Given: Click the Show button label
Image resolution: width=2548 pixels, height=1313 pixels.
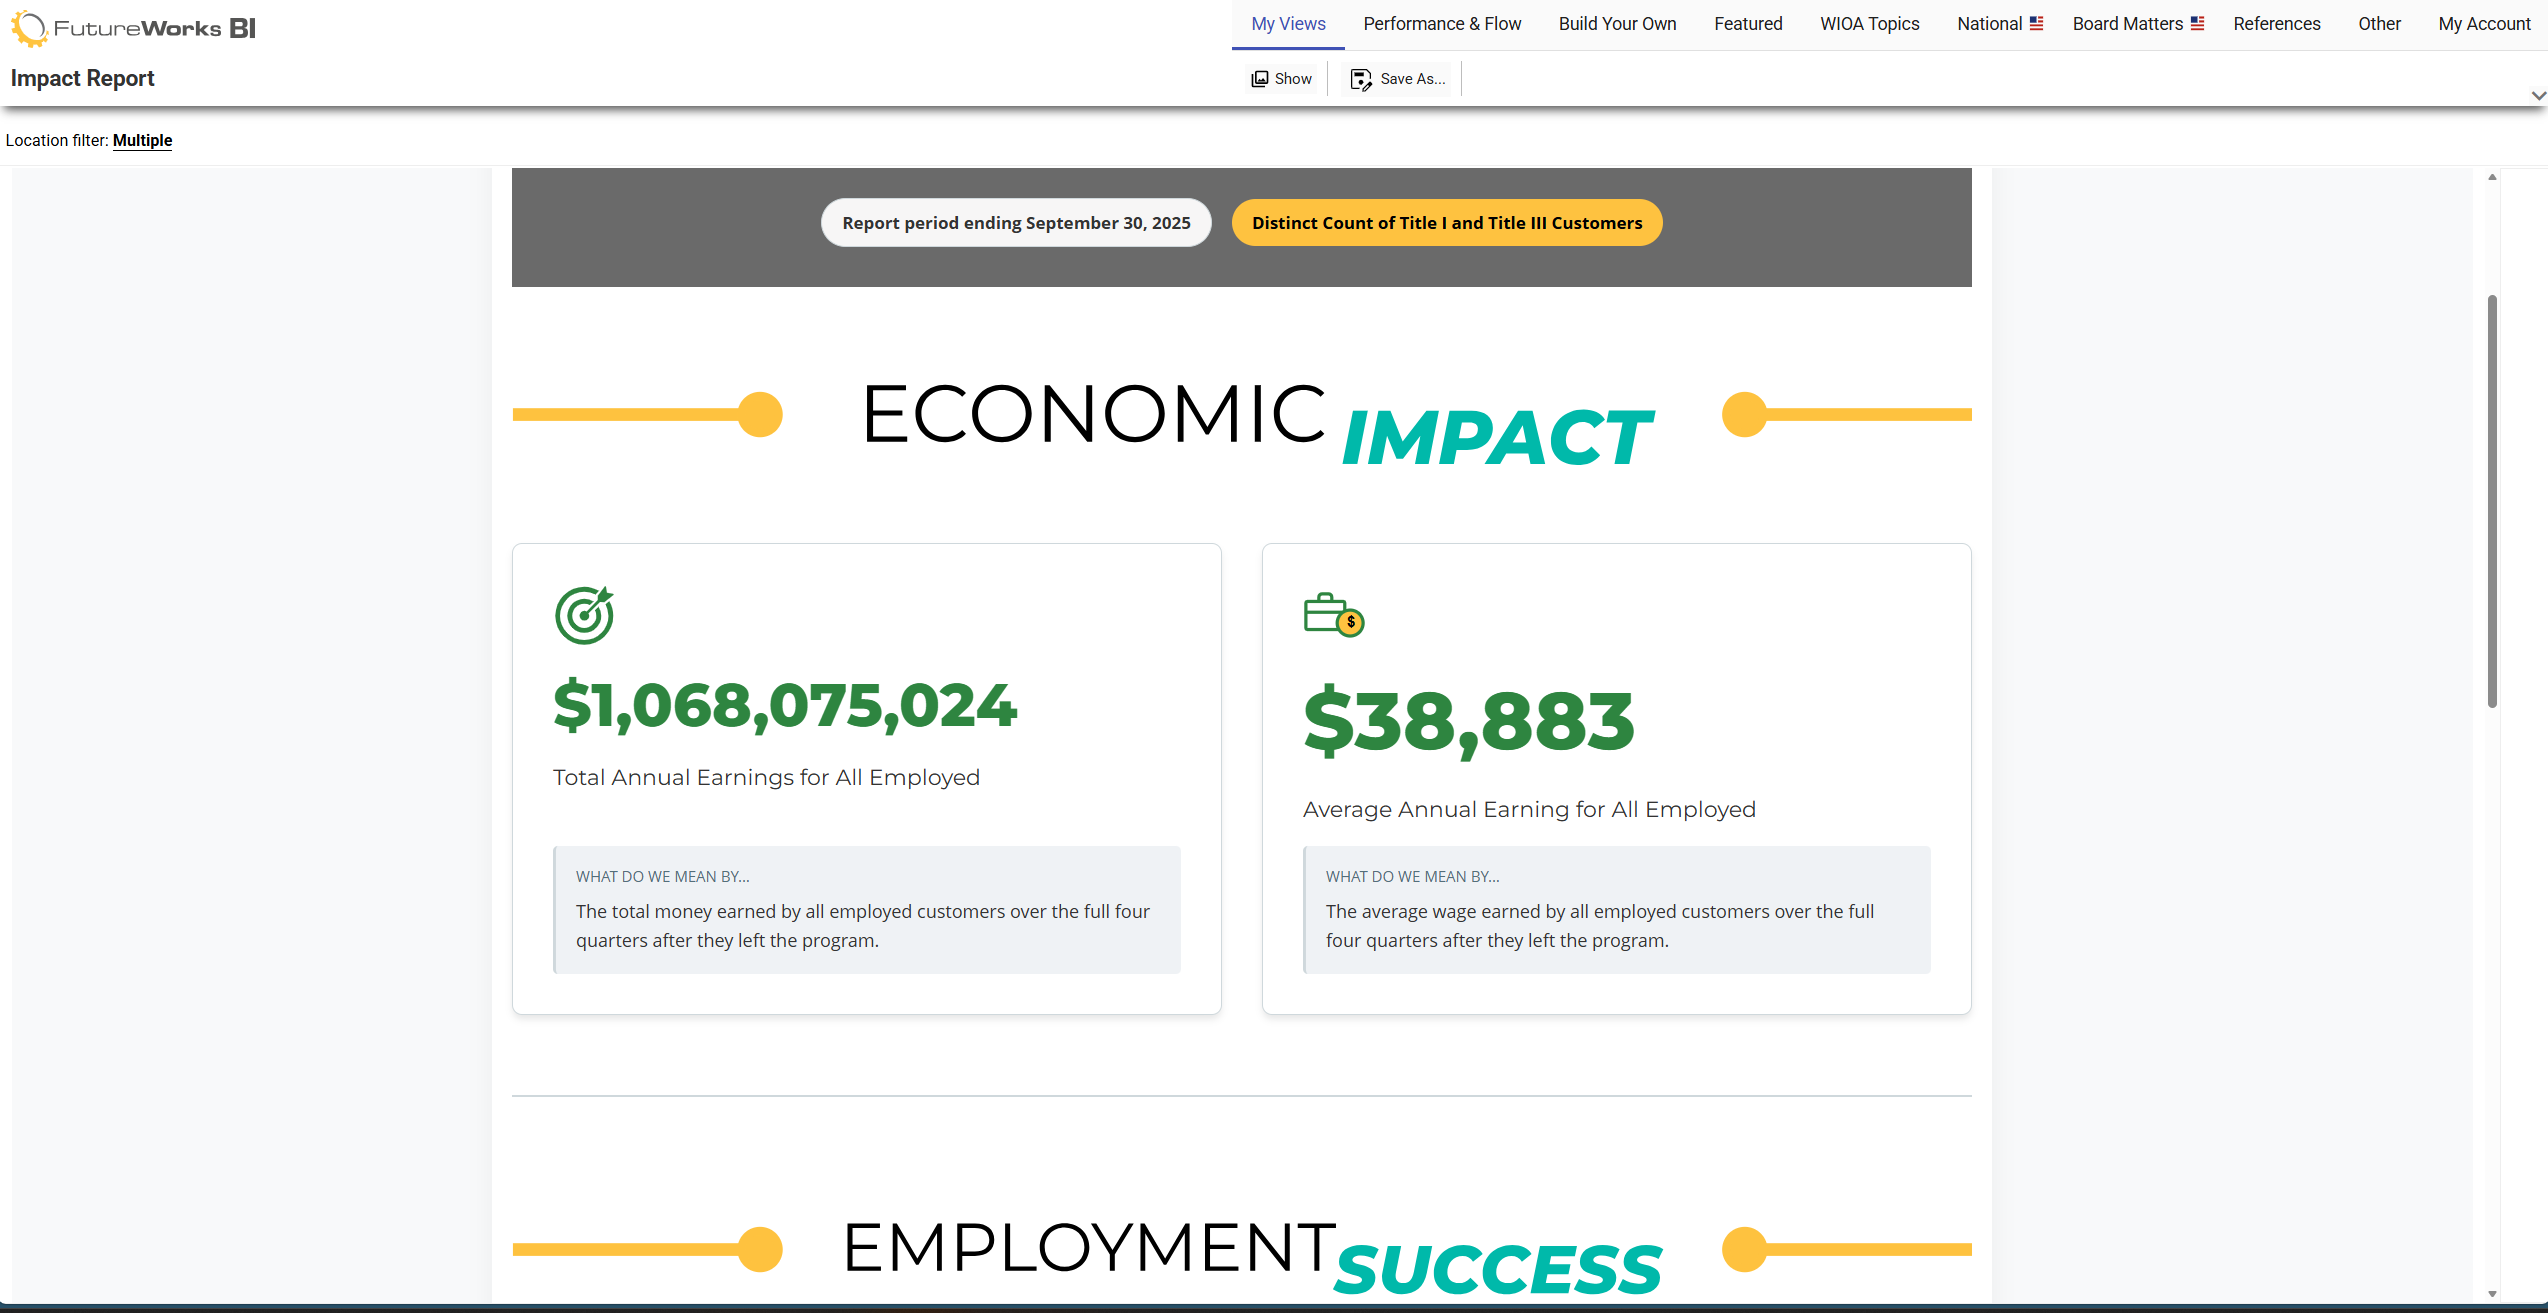Looking at the screenshot, I should 1293,79.
